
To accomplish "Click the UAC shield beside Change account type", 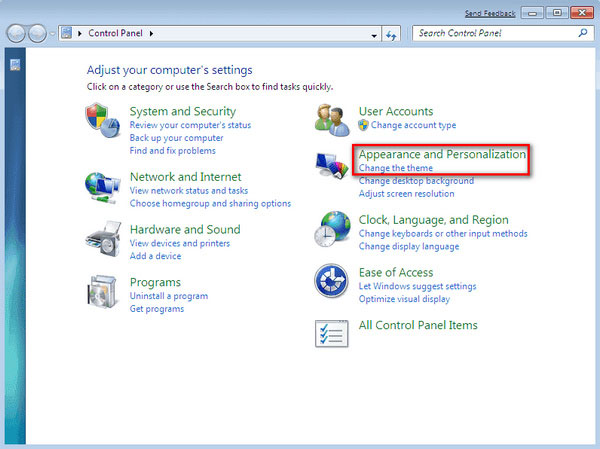I will coord(363,125).
